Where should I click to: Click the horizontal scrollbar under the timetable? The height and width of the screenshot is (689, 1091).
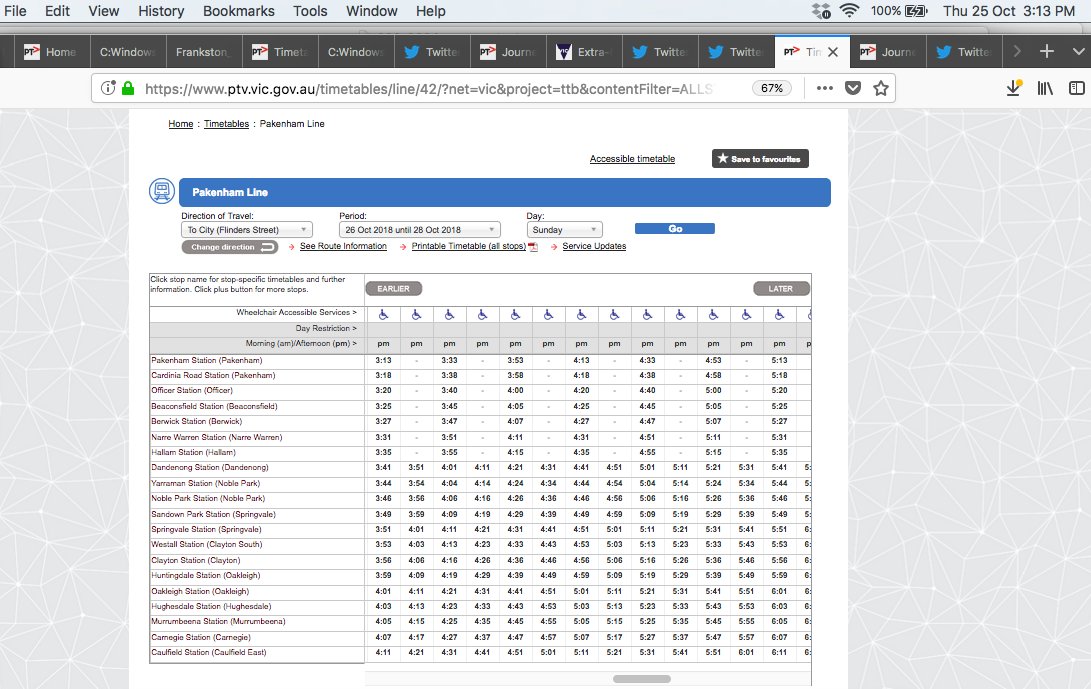(x=642, y=679)
